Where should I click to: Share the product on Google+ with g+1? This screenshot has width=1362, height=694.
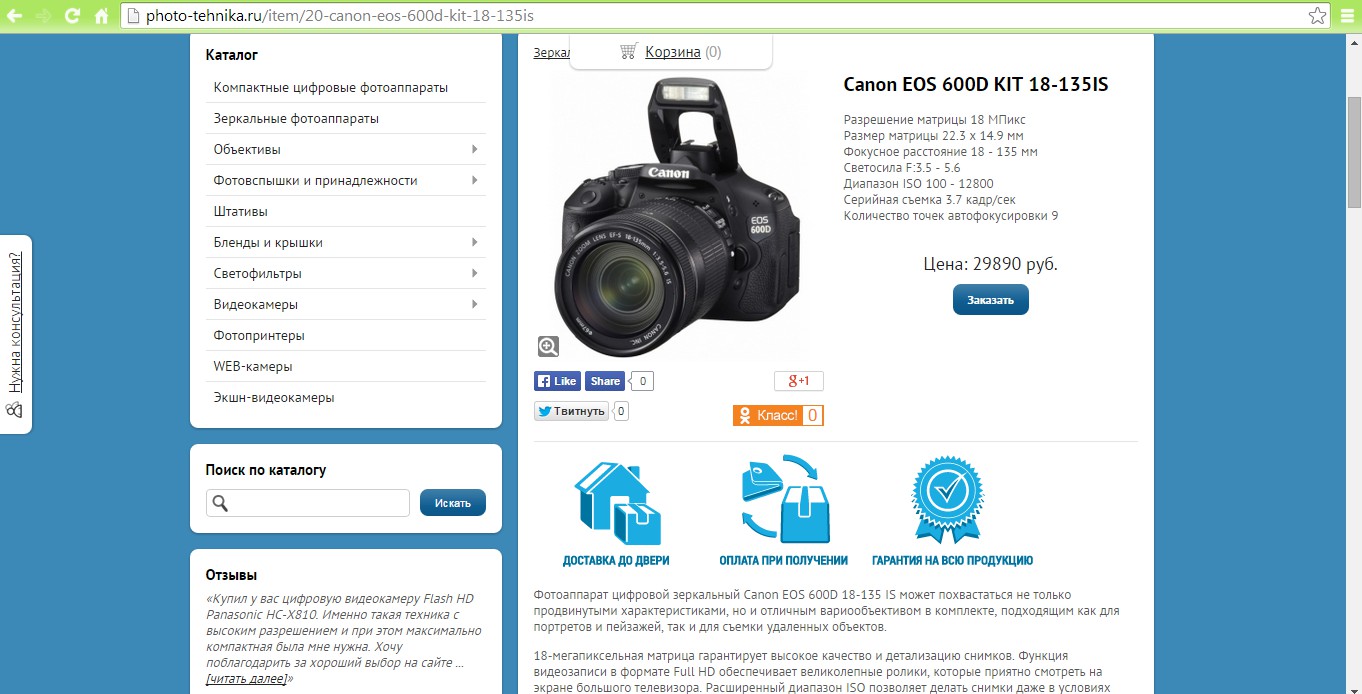pyautogui.click(x=799, y=380)
